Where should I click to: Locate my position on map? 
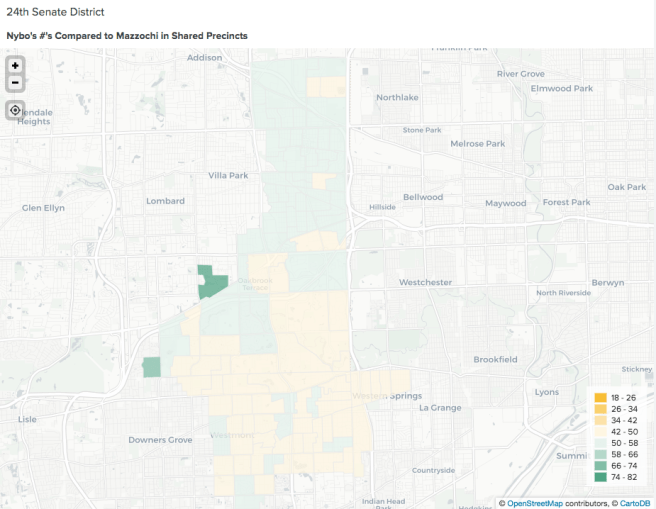point(15,110)
